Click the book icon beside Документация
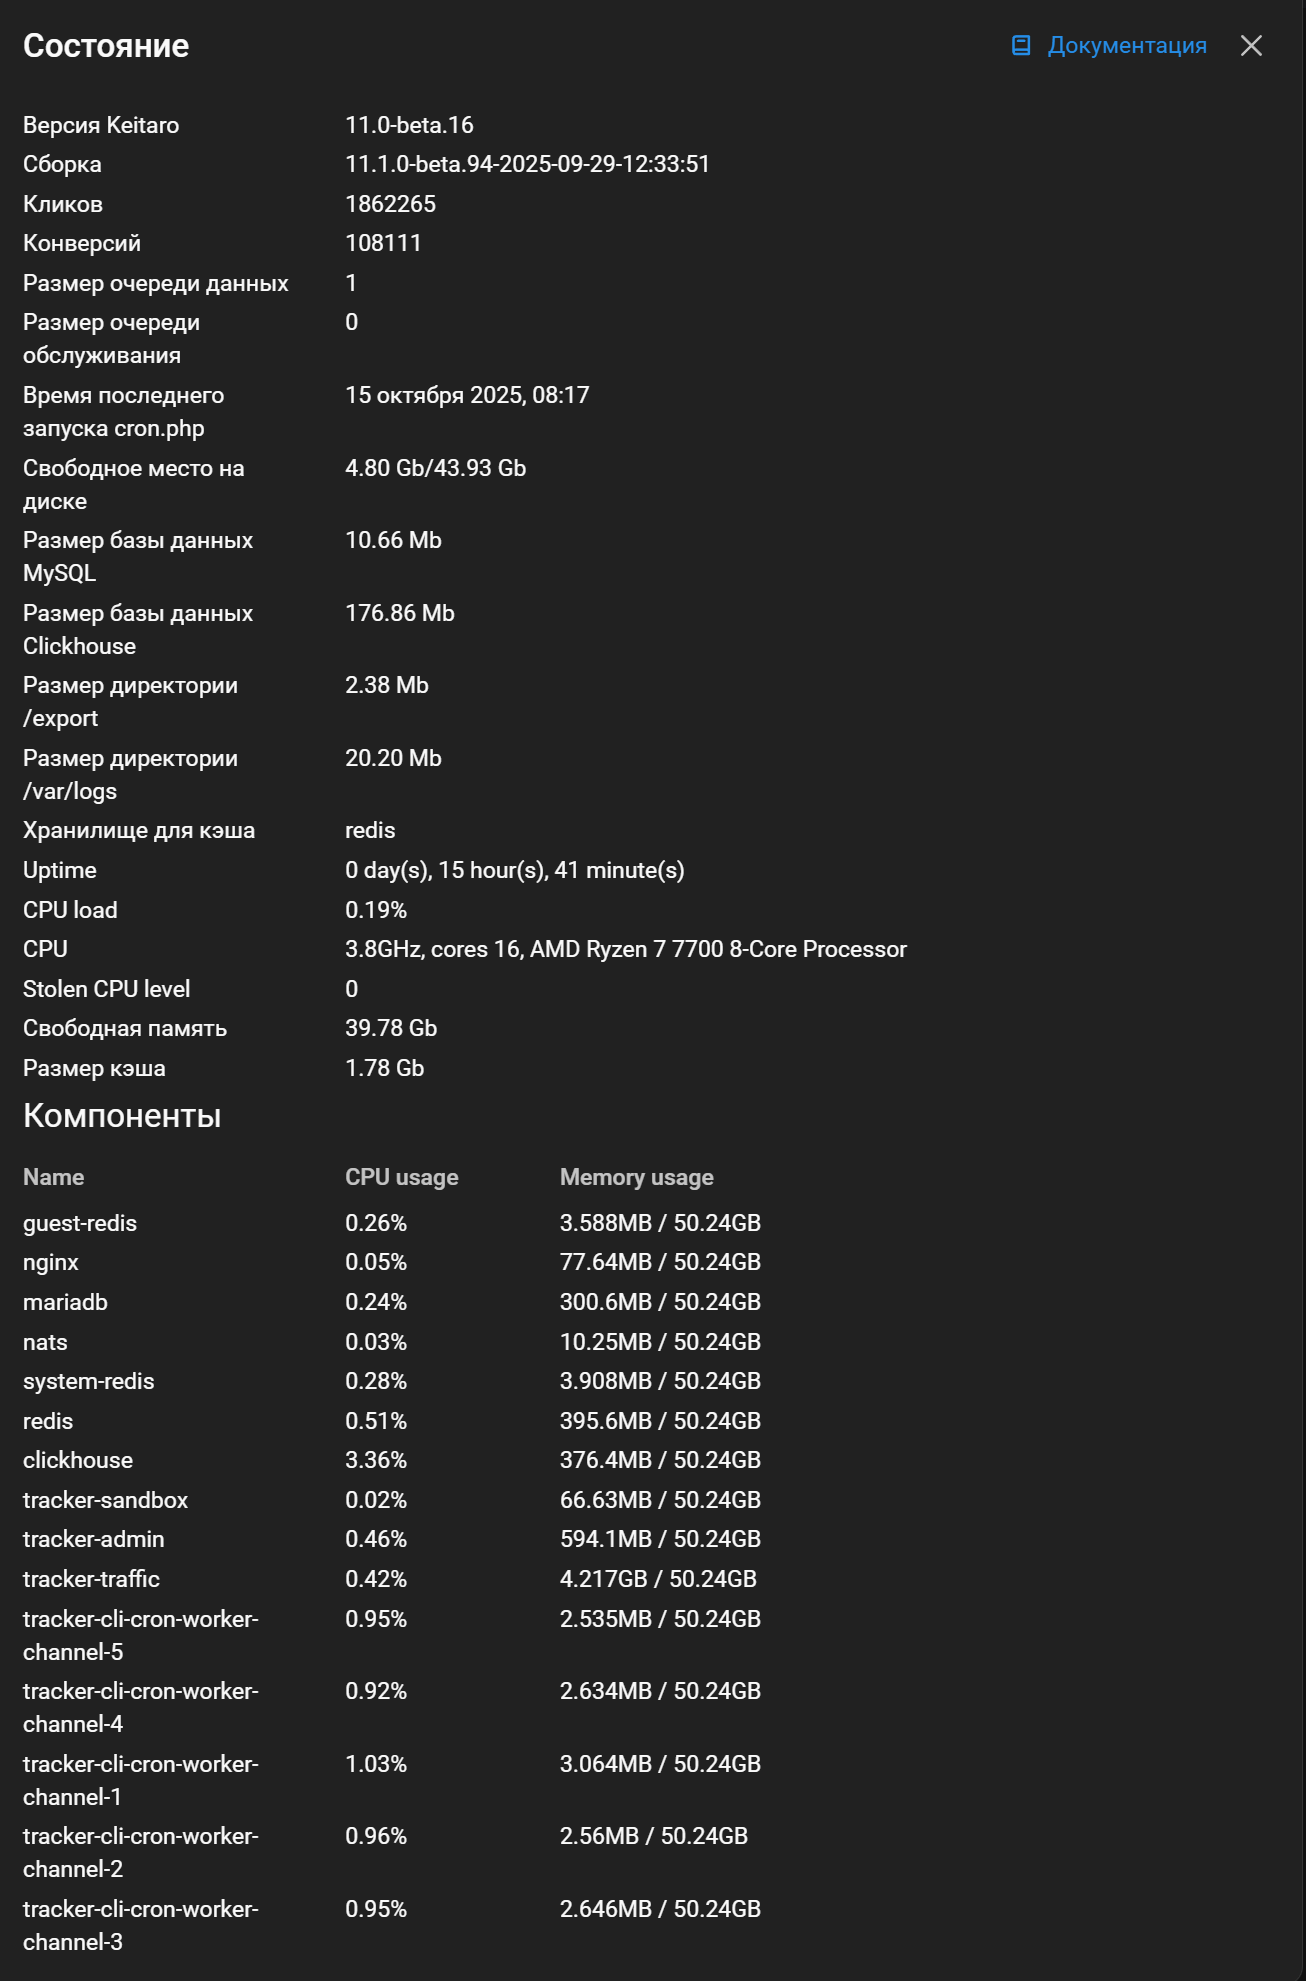1306x1981 pixels. 1021,46
